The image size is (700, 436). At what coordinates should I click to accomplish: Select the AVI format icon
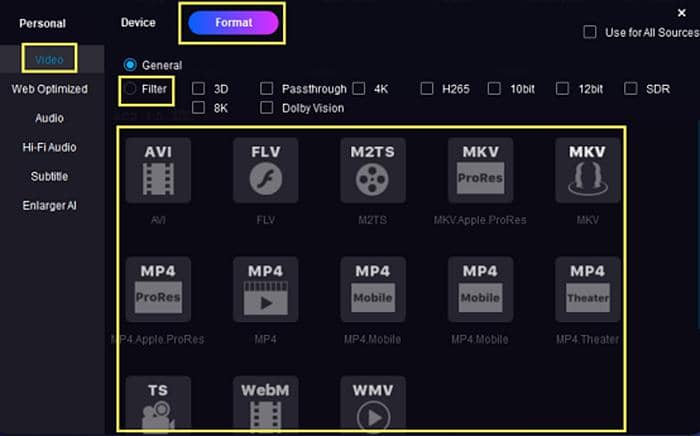coord(158,171)
